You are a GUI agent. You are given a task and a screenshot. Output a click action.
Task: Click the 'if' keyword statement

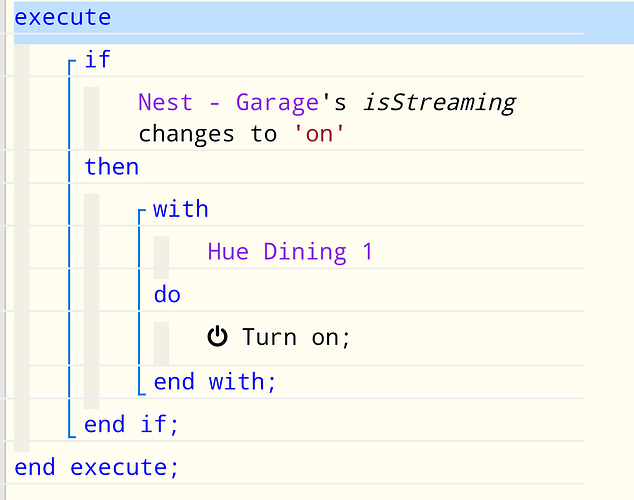point(97,59)
